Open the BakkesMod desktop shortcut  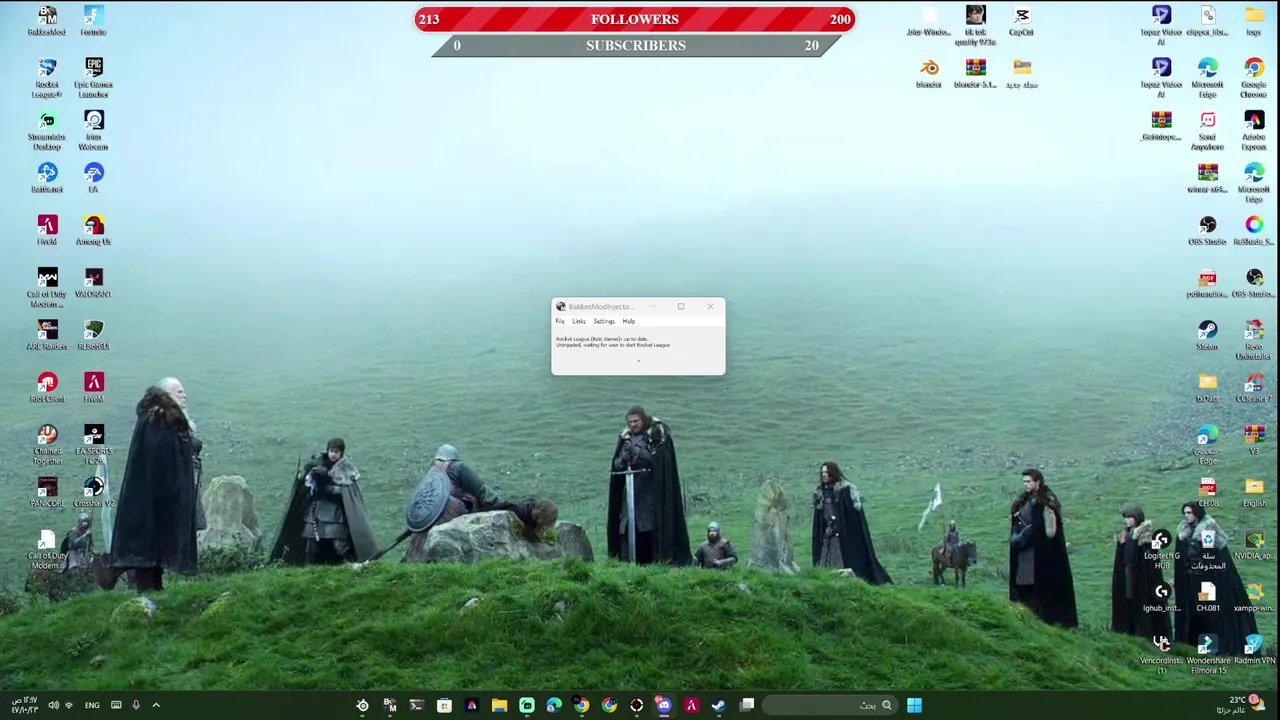47,21
